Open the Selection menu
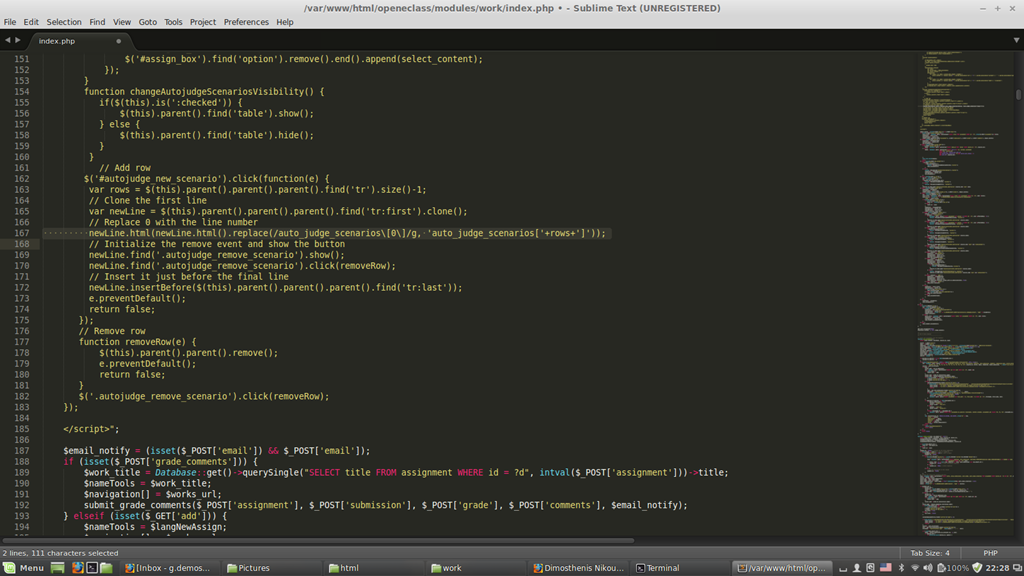Image resolution: width=1024 pixels, height=576 pixels. click(x=64, y=22)
